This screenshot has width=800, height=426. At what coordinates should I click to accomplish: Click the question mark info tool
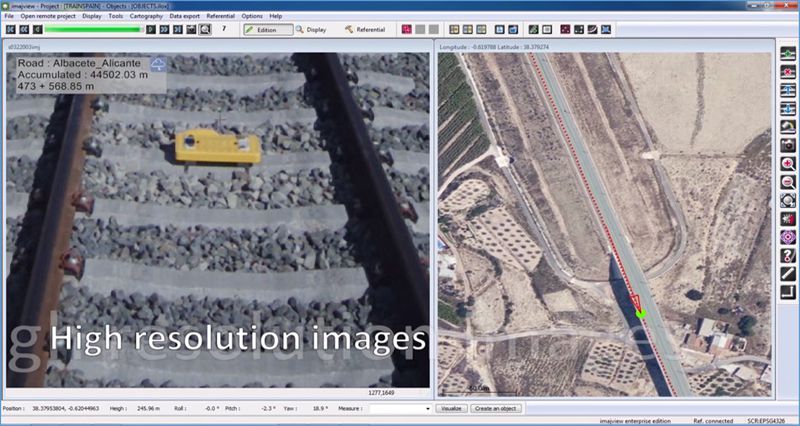[x=788, y=256]
